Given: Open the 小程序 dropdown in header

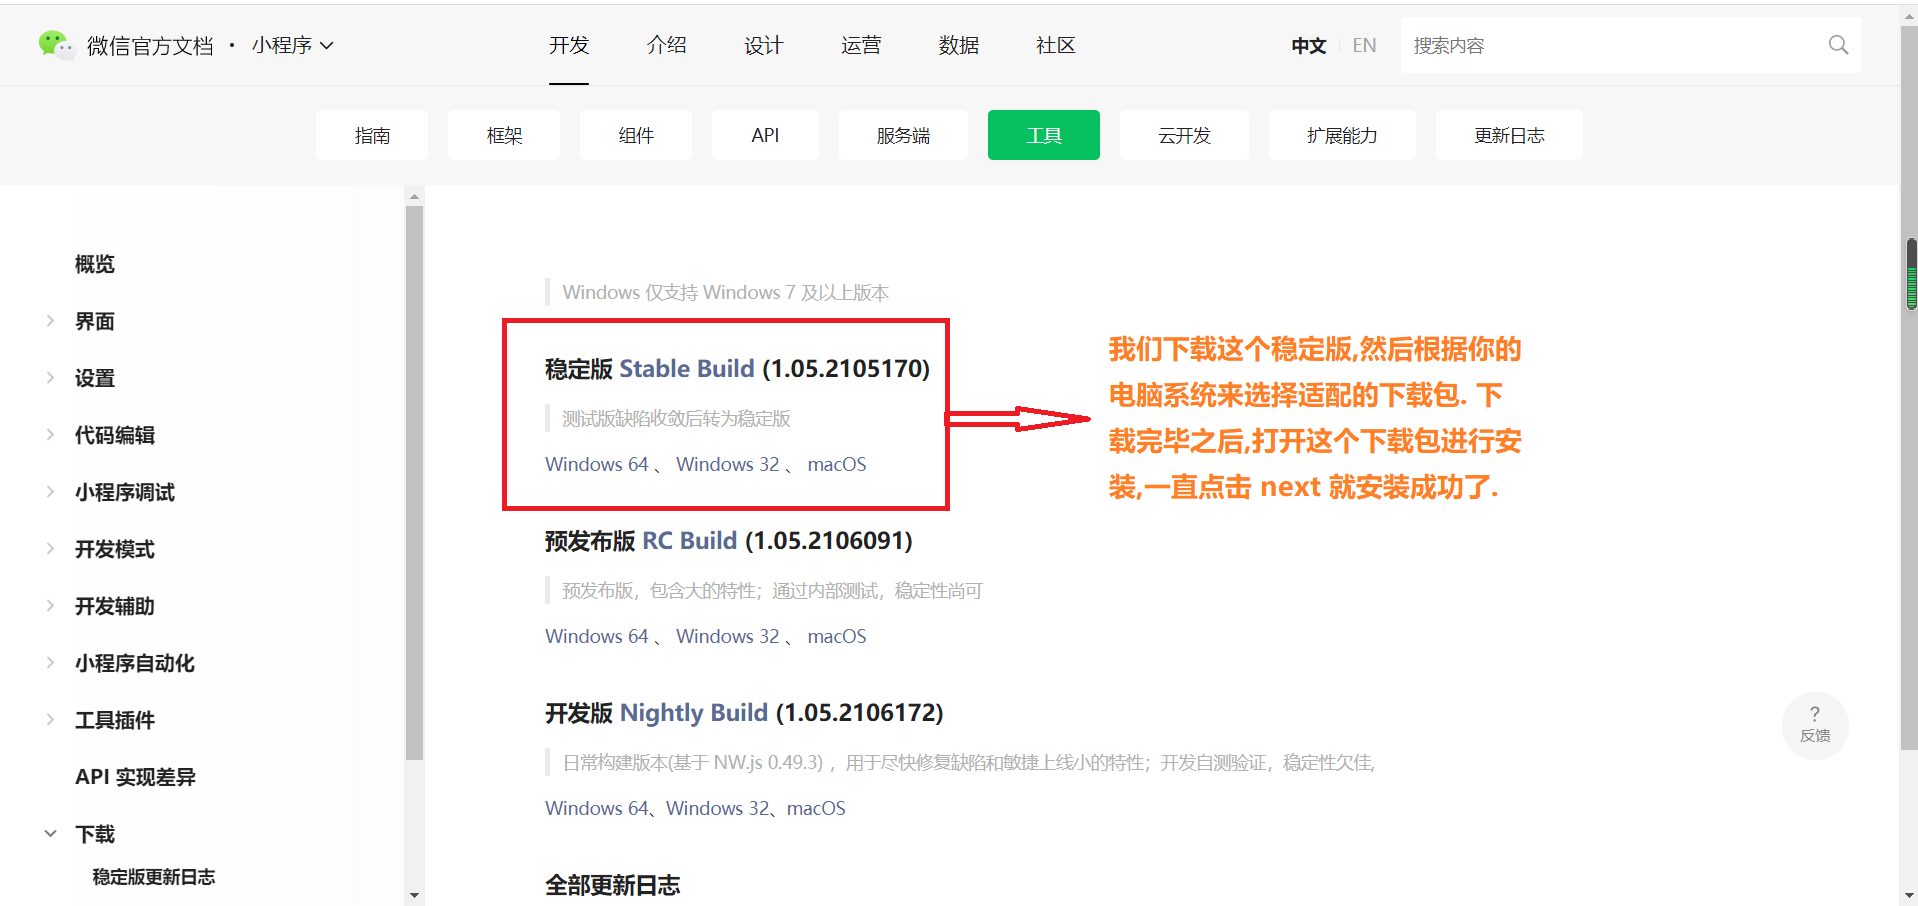Looking at the screenshot, I should (292, 45).
